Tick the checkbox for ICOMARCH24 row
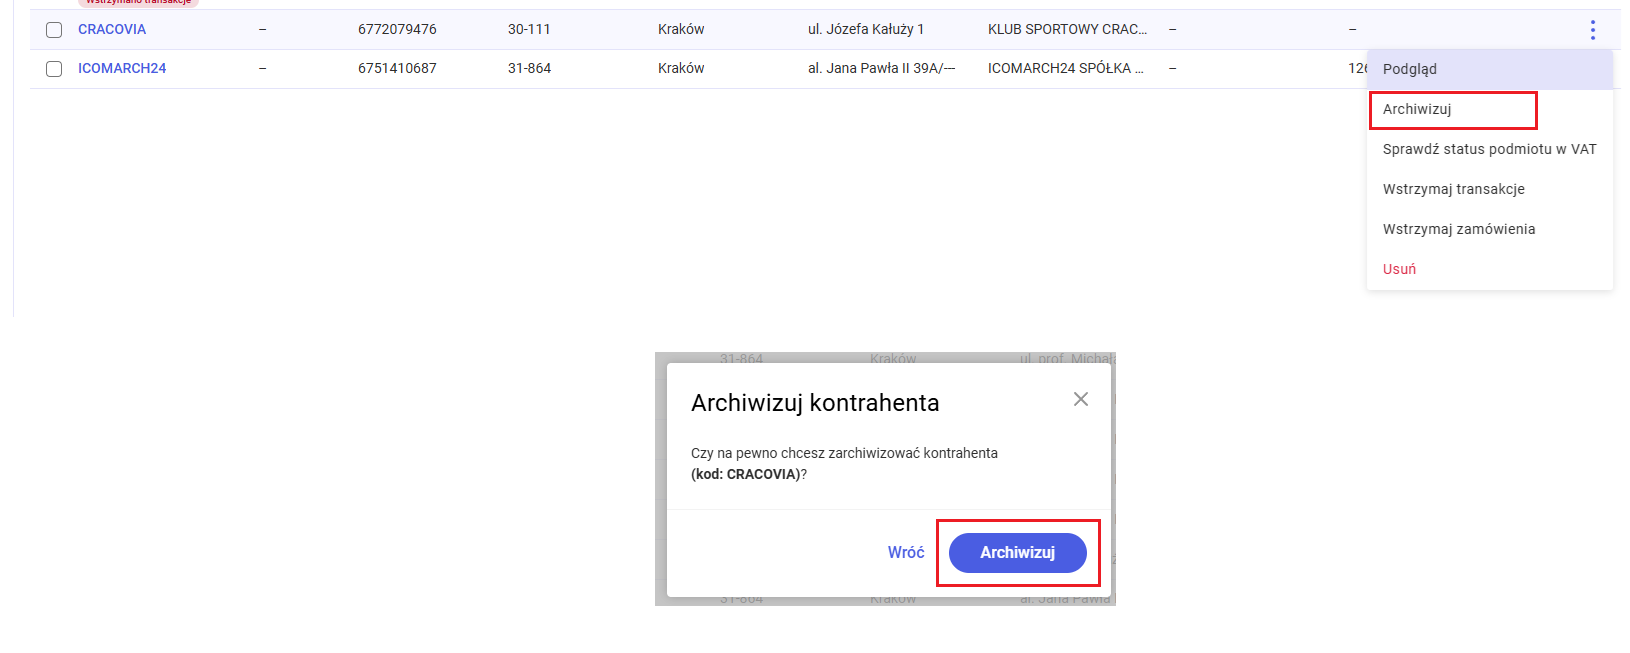The image size is (1630, 653). [54, 69]
